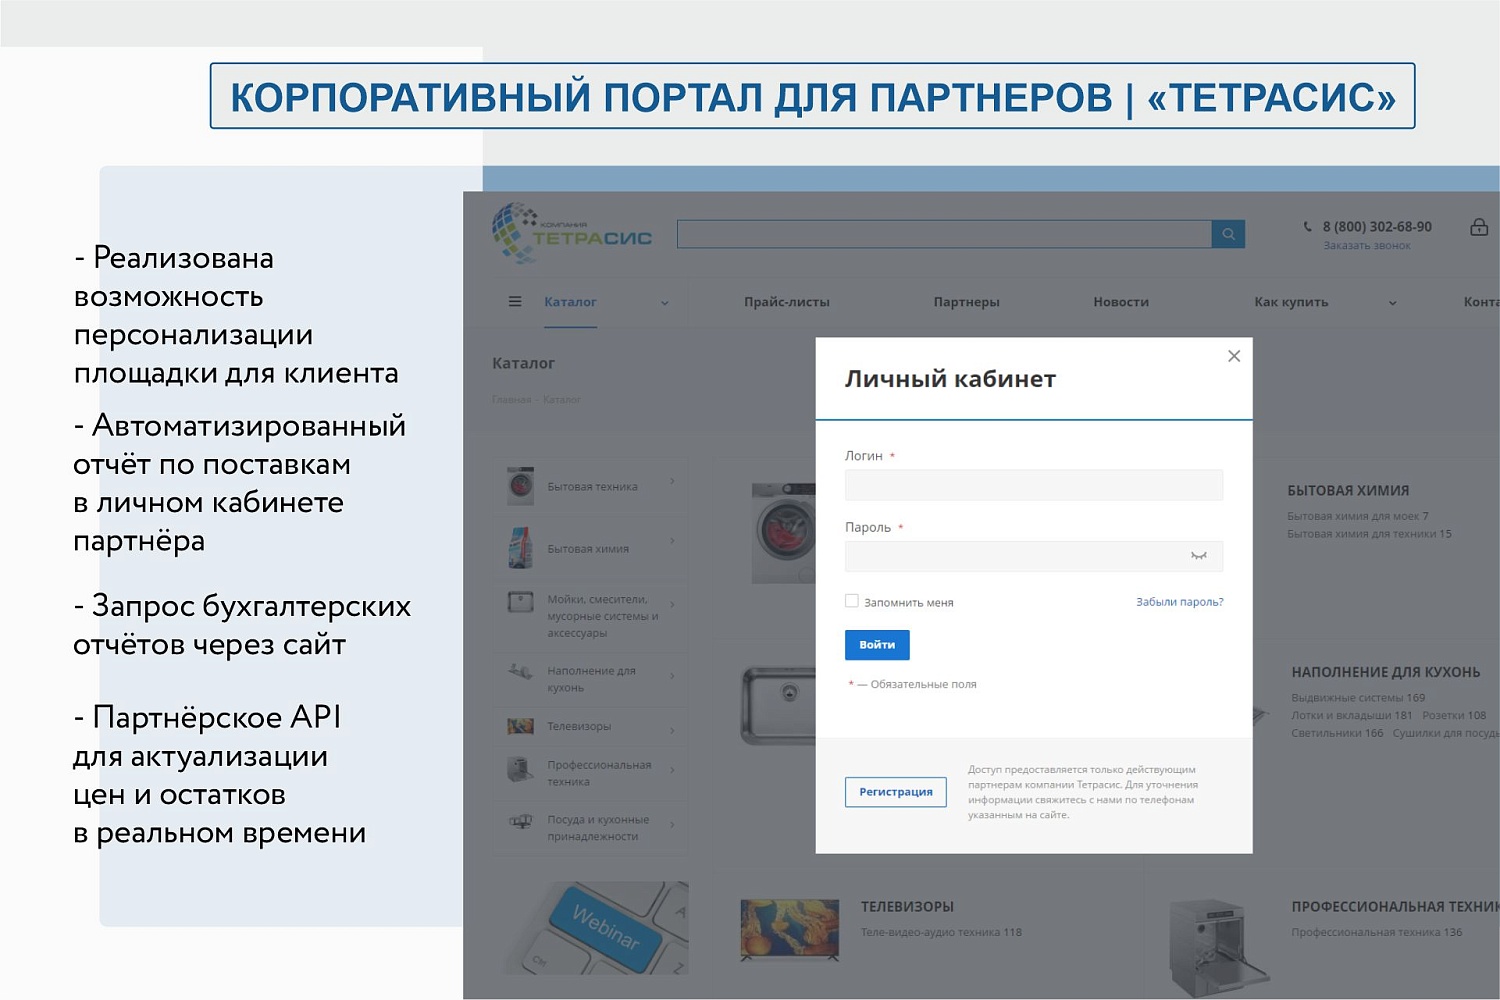Open the Розетки 108 link
This screenshot has height=1000, width=1500.
coord(1454,715)
